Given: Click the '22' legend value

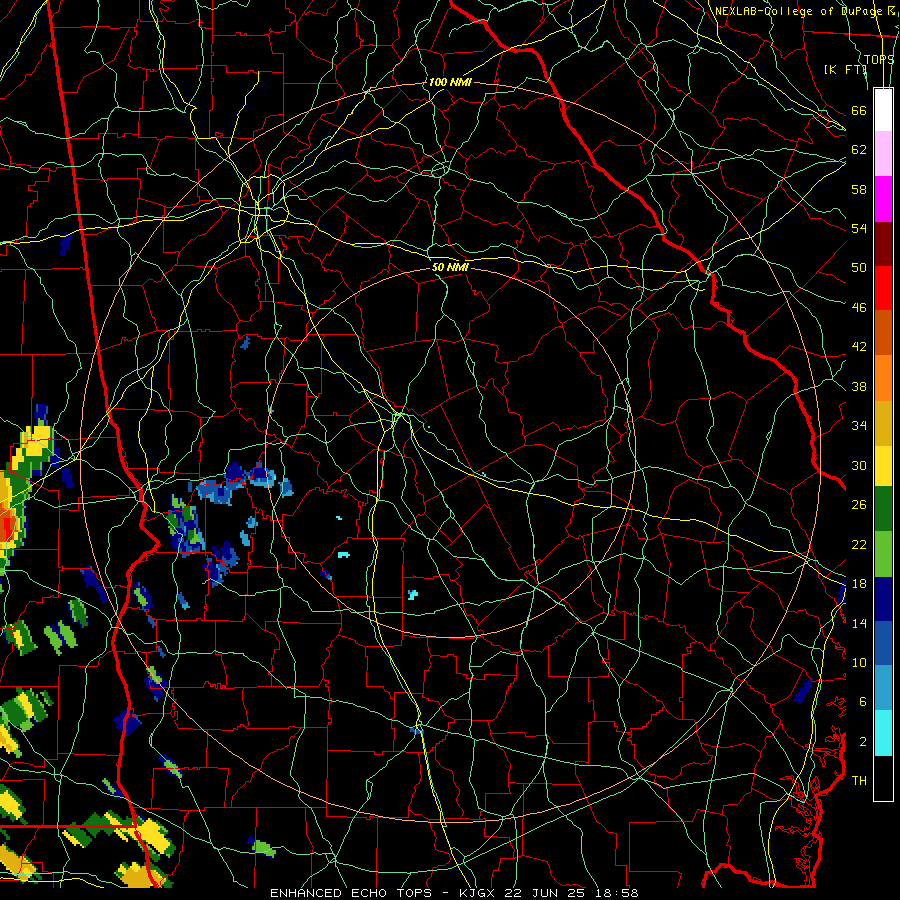Looking at the screenshot, I should point(859,545).
